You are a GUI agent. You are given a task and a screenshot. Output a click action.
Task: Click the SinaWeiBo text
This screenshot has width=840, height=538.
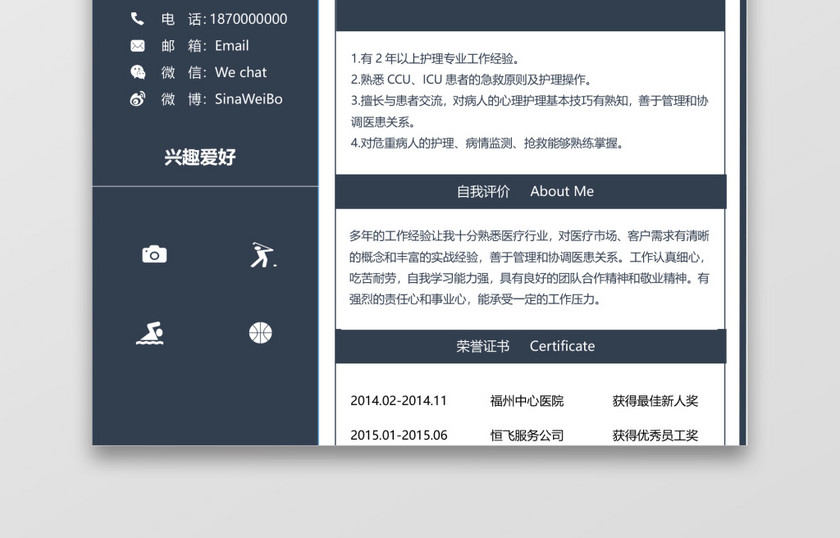[x=249, y=99]
